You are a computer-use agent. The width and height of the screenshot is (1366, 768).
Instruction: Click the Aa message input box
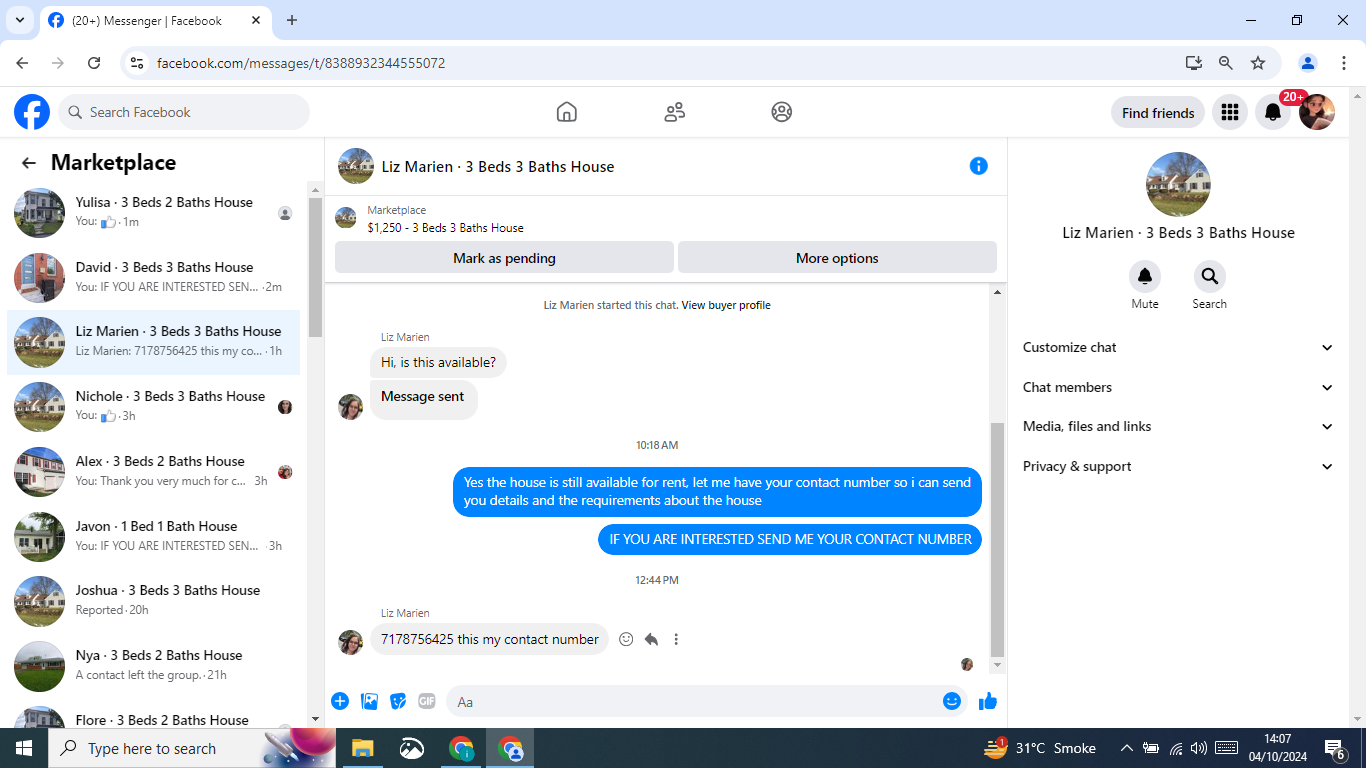click(707, 702)
